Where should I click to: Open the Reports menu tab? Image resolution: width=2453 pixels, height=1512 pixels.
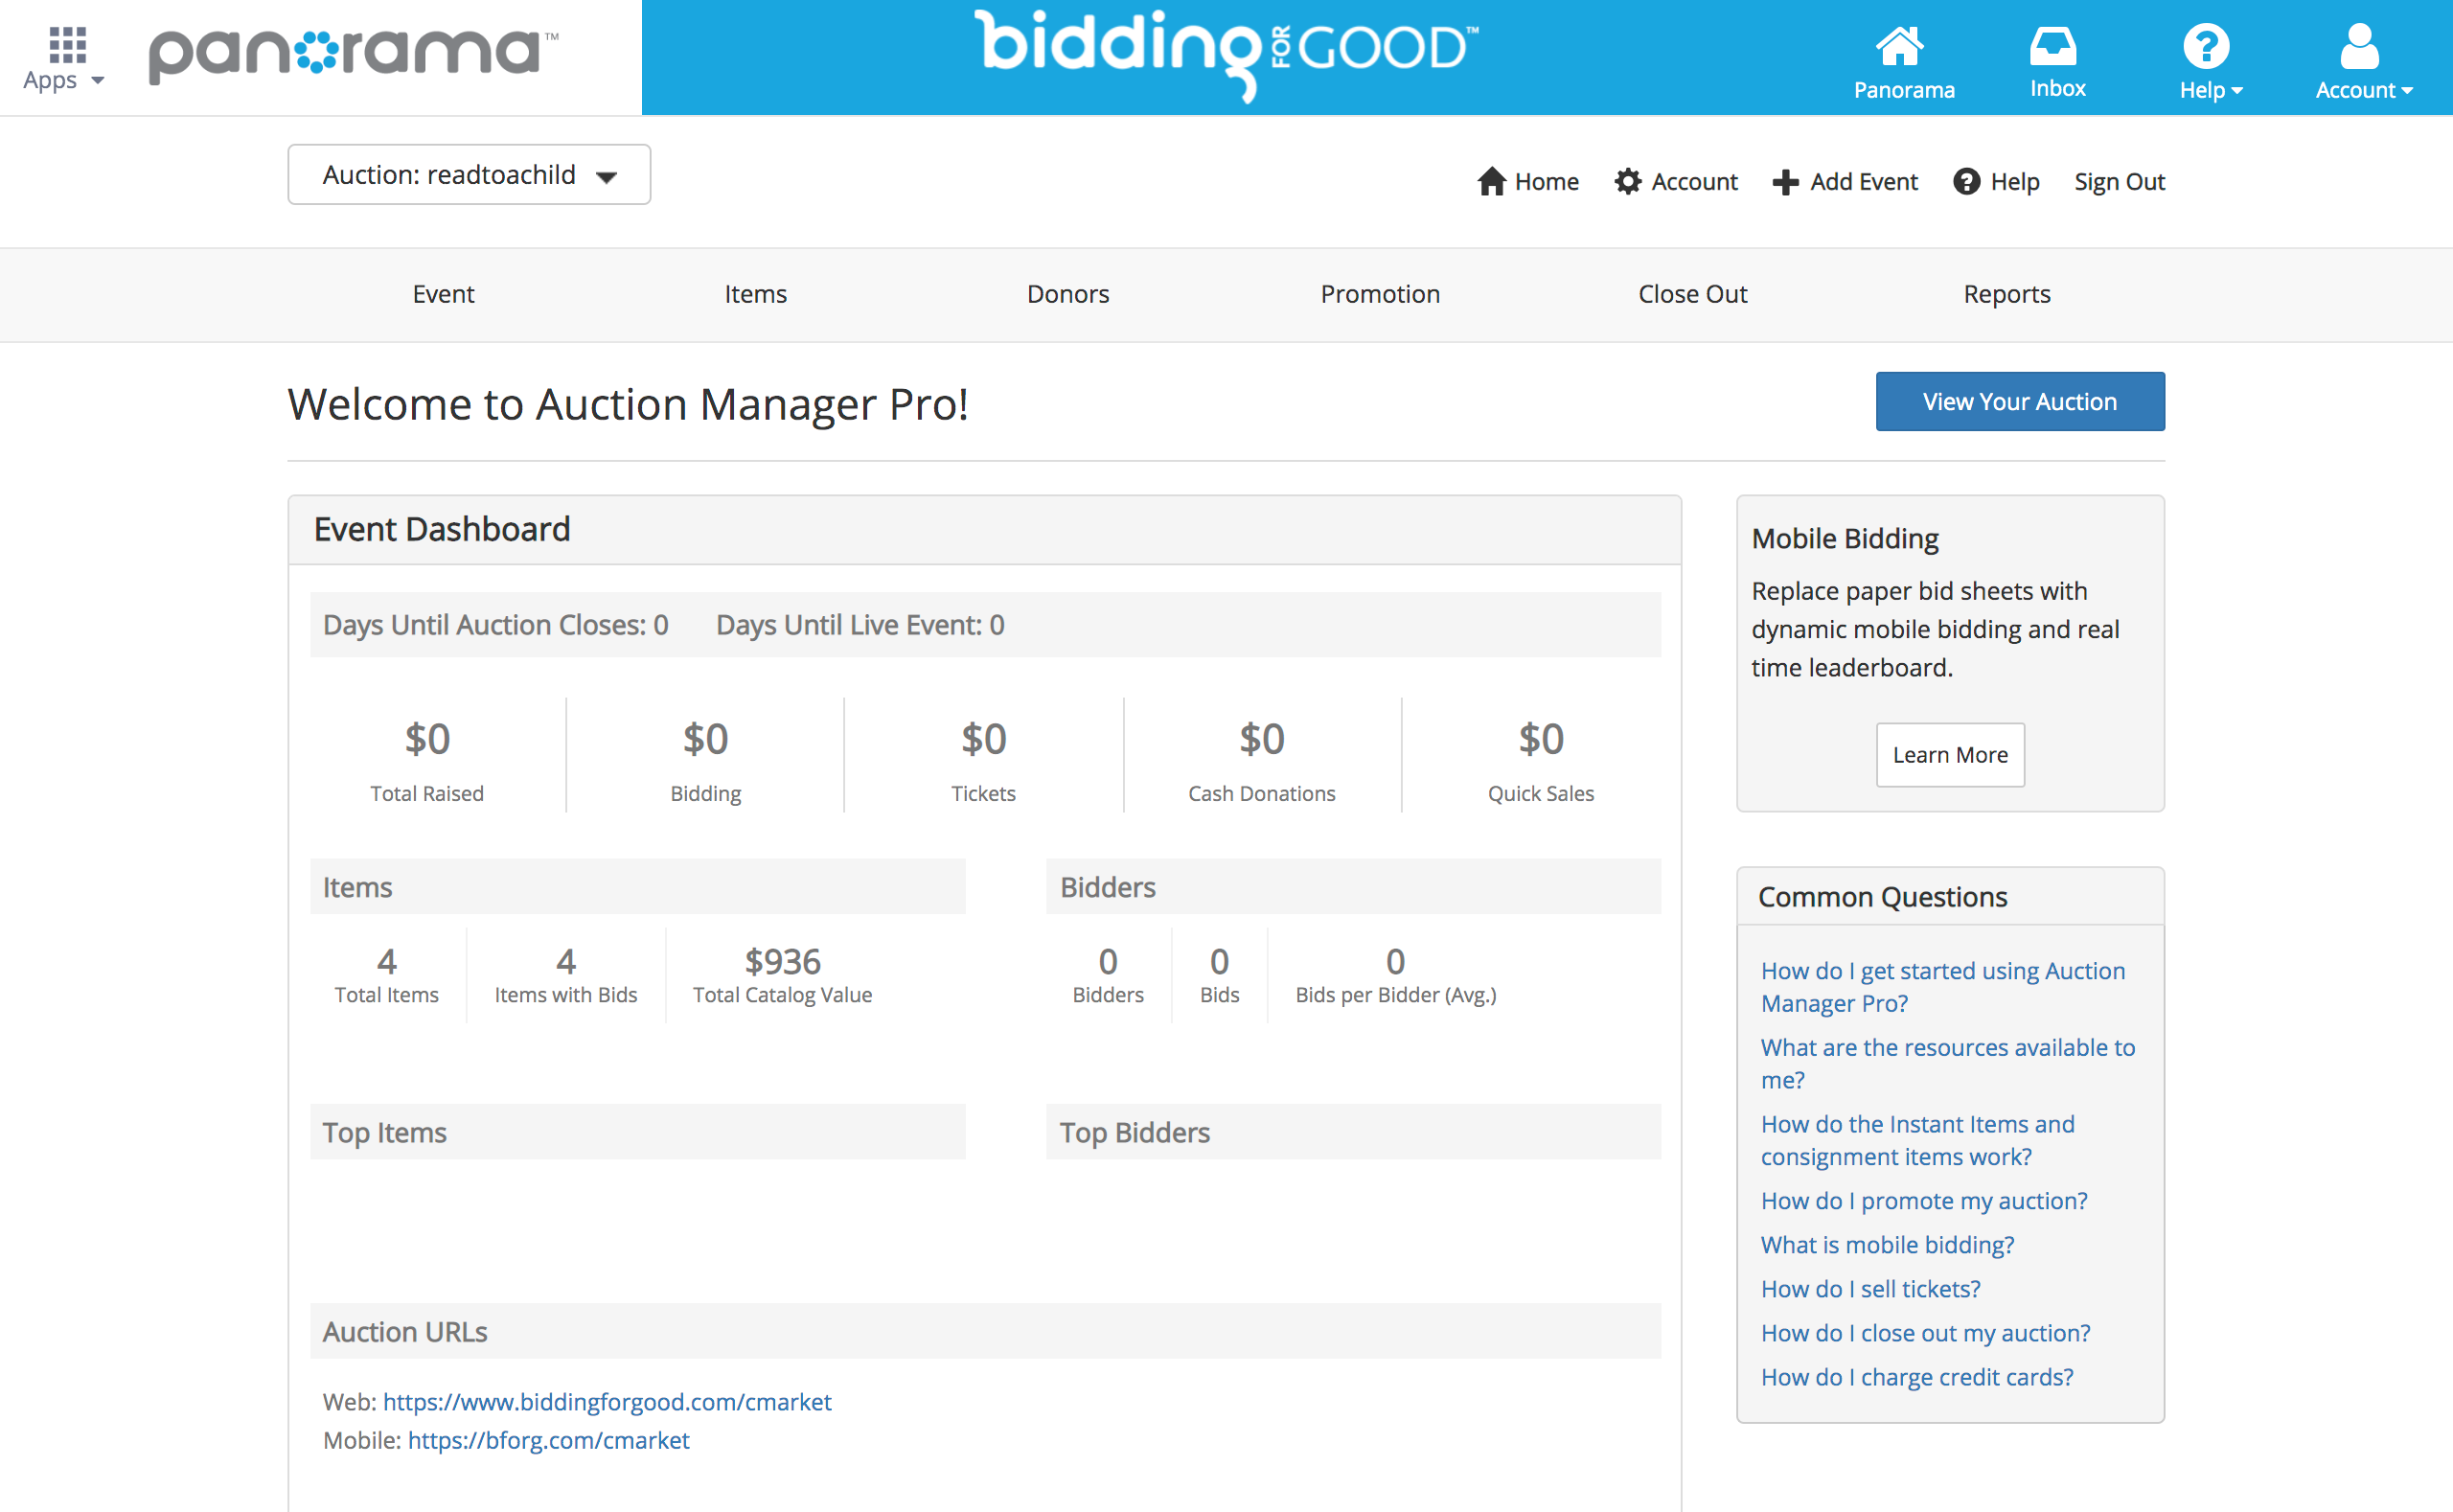2006,294
